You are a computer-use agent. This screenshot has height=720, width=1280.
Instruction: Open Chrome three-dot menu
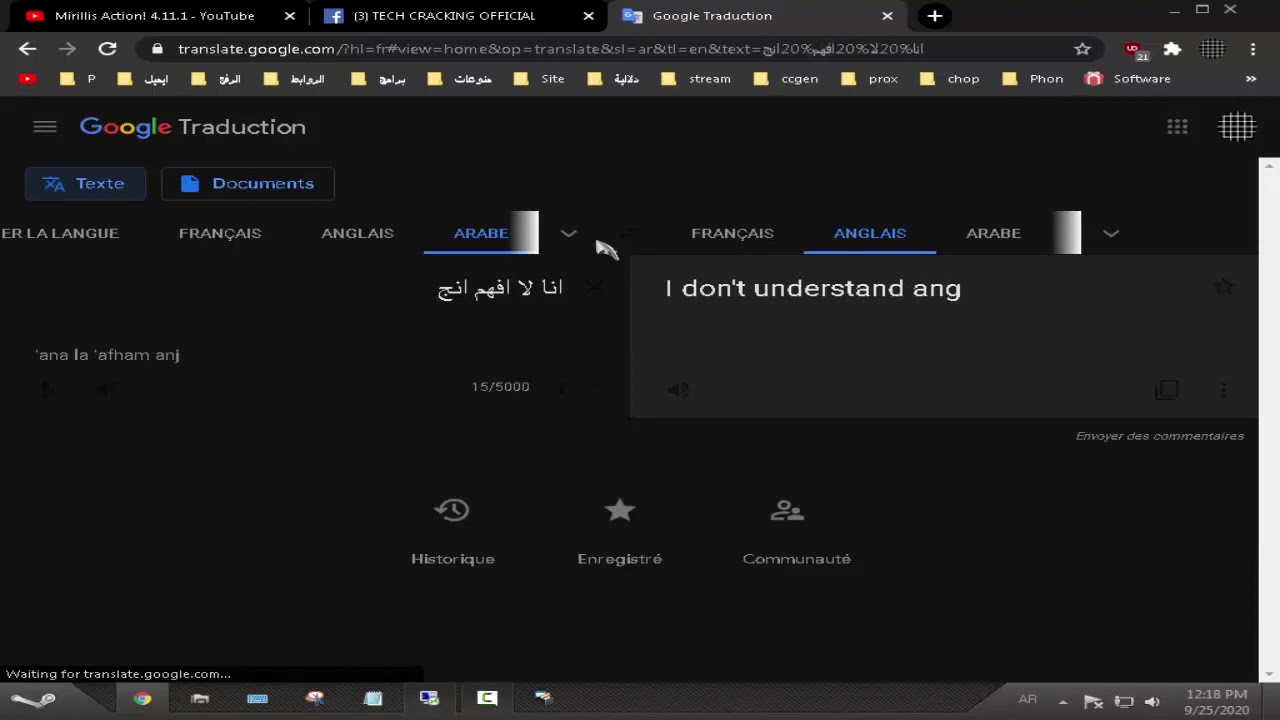click(1253, 48)
